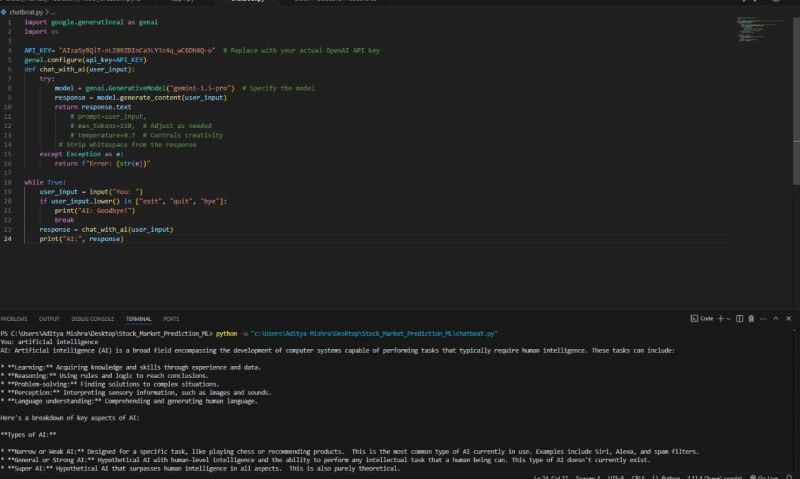Viewport: 800px width, 479px height.
Task: Expand the terminal launch profile dropdown
Action: tap(727, 318)
